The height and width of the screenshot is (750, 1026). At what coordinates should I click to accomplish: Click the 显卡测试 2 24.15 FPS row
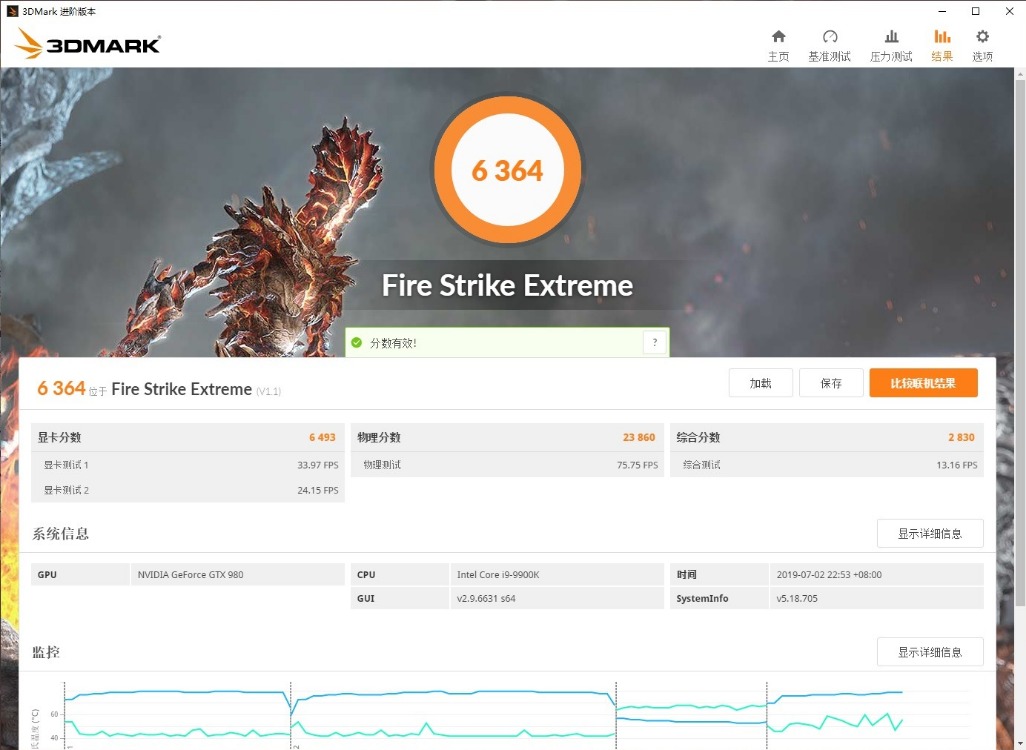(187, 490)
